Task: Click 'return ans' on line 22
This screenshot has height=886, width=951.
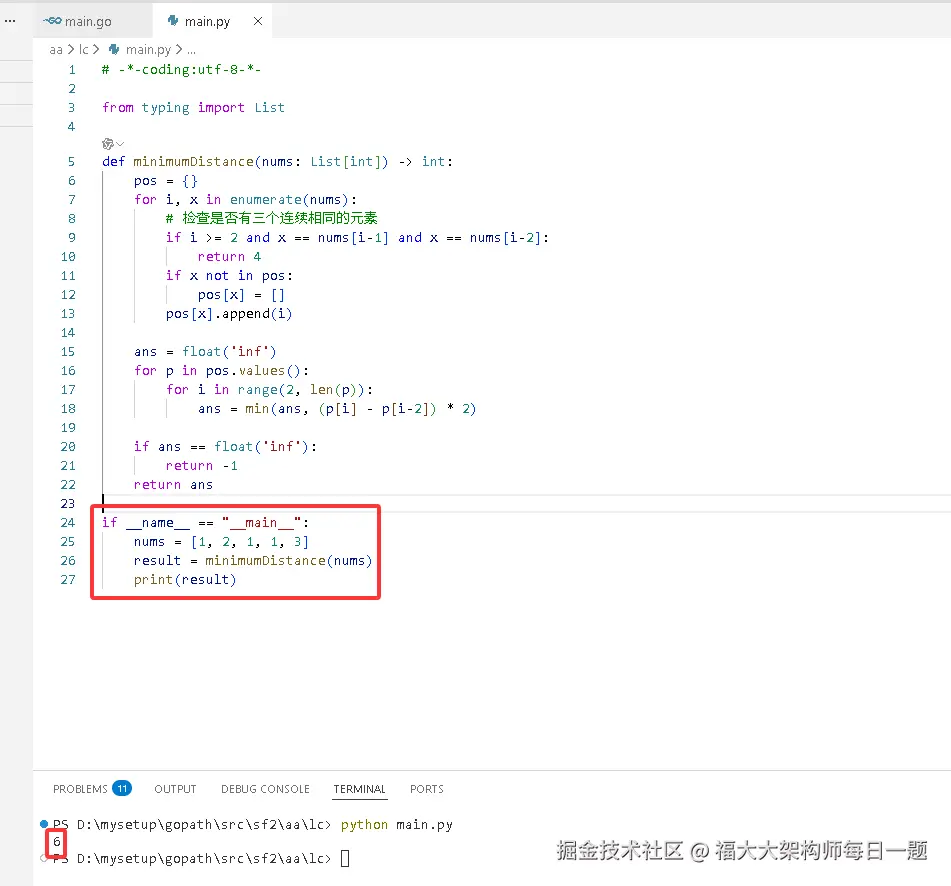Action: point(173,485)
